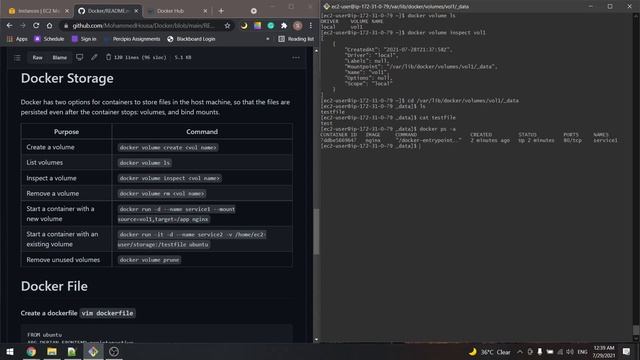
Task: Open the README table of contents
Action: (17, 58)
